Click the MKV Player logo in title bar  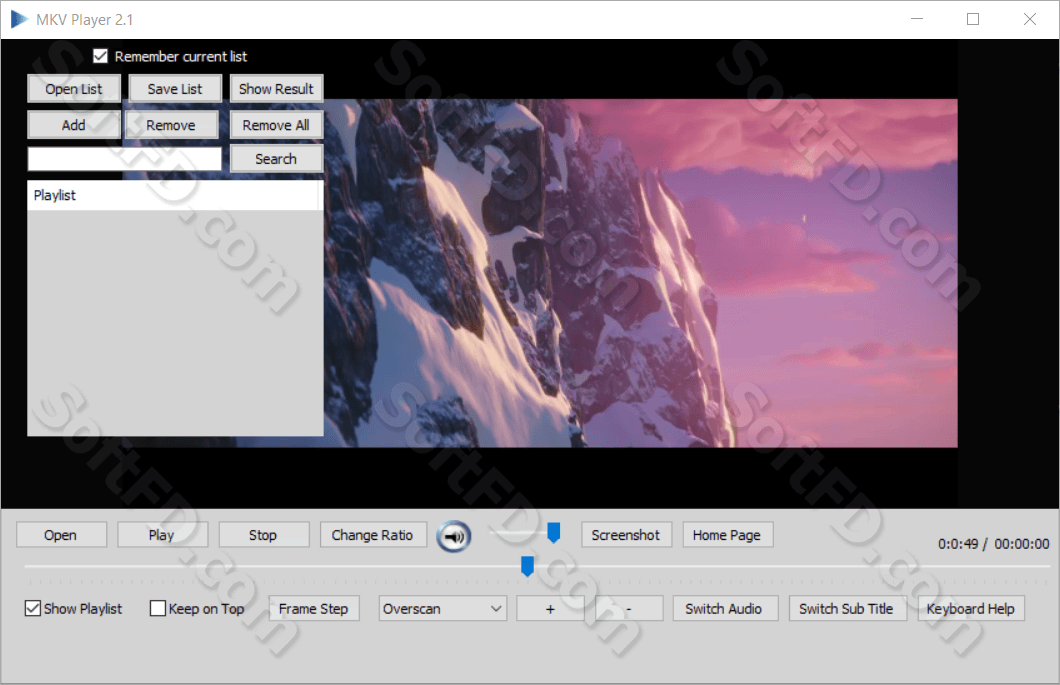click(x=19, y=20)
